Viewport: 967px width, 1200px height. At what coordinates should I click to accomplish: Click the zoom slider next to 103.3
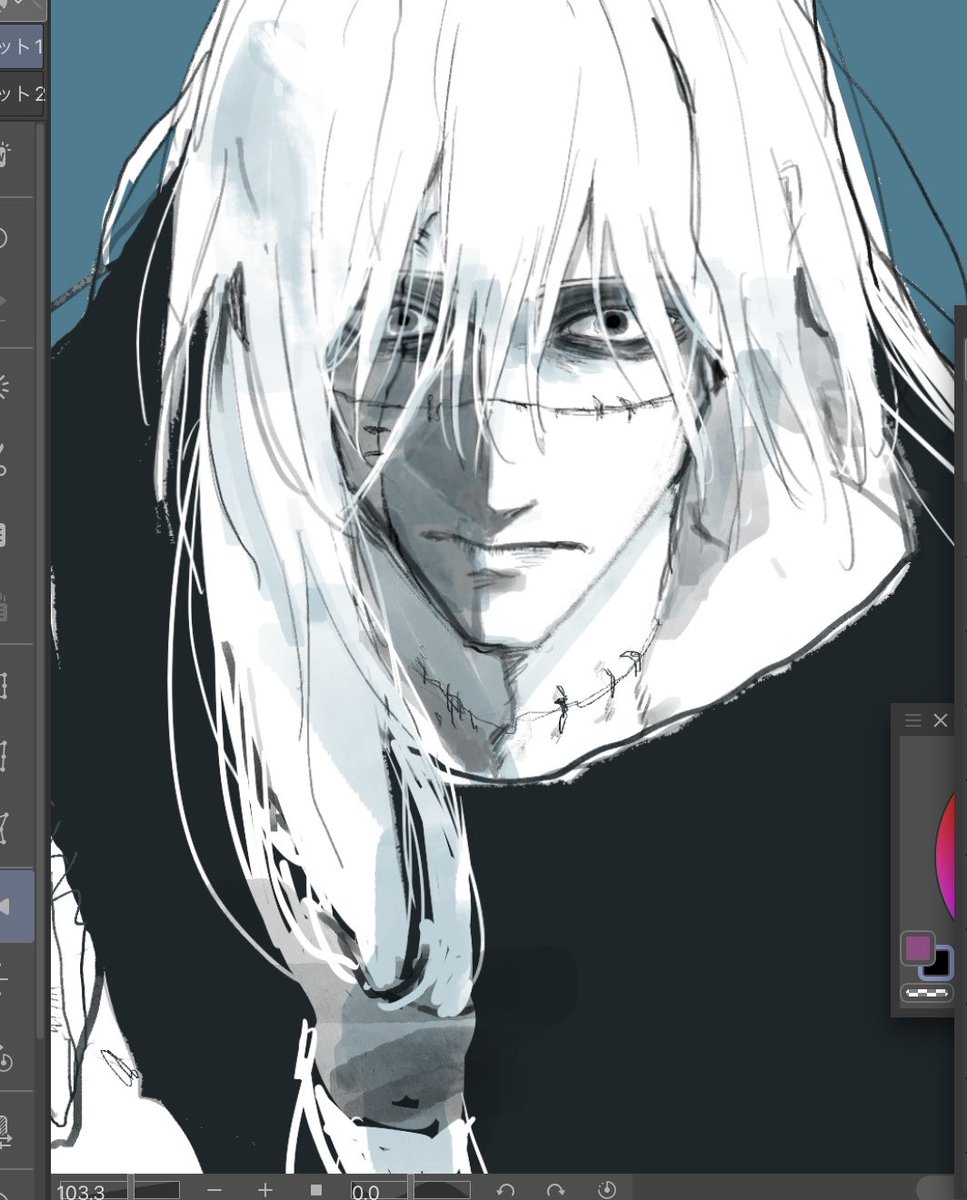pos(156,1191)
